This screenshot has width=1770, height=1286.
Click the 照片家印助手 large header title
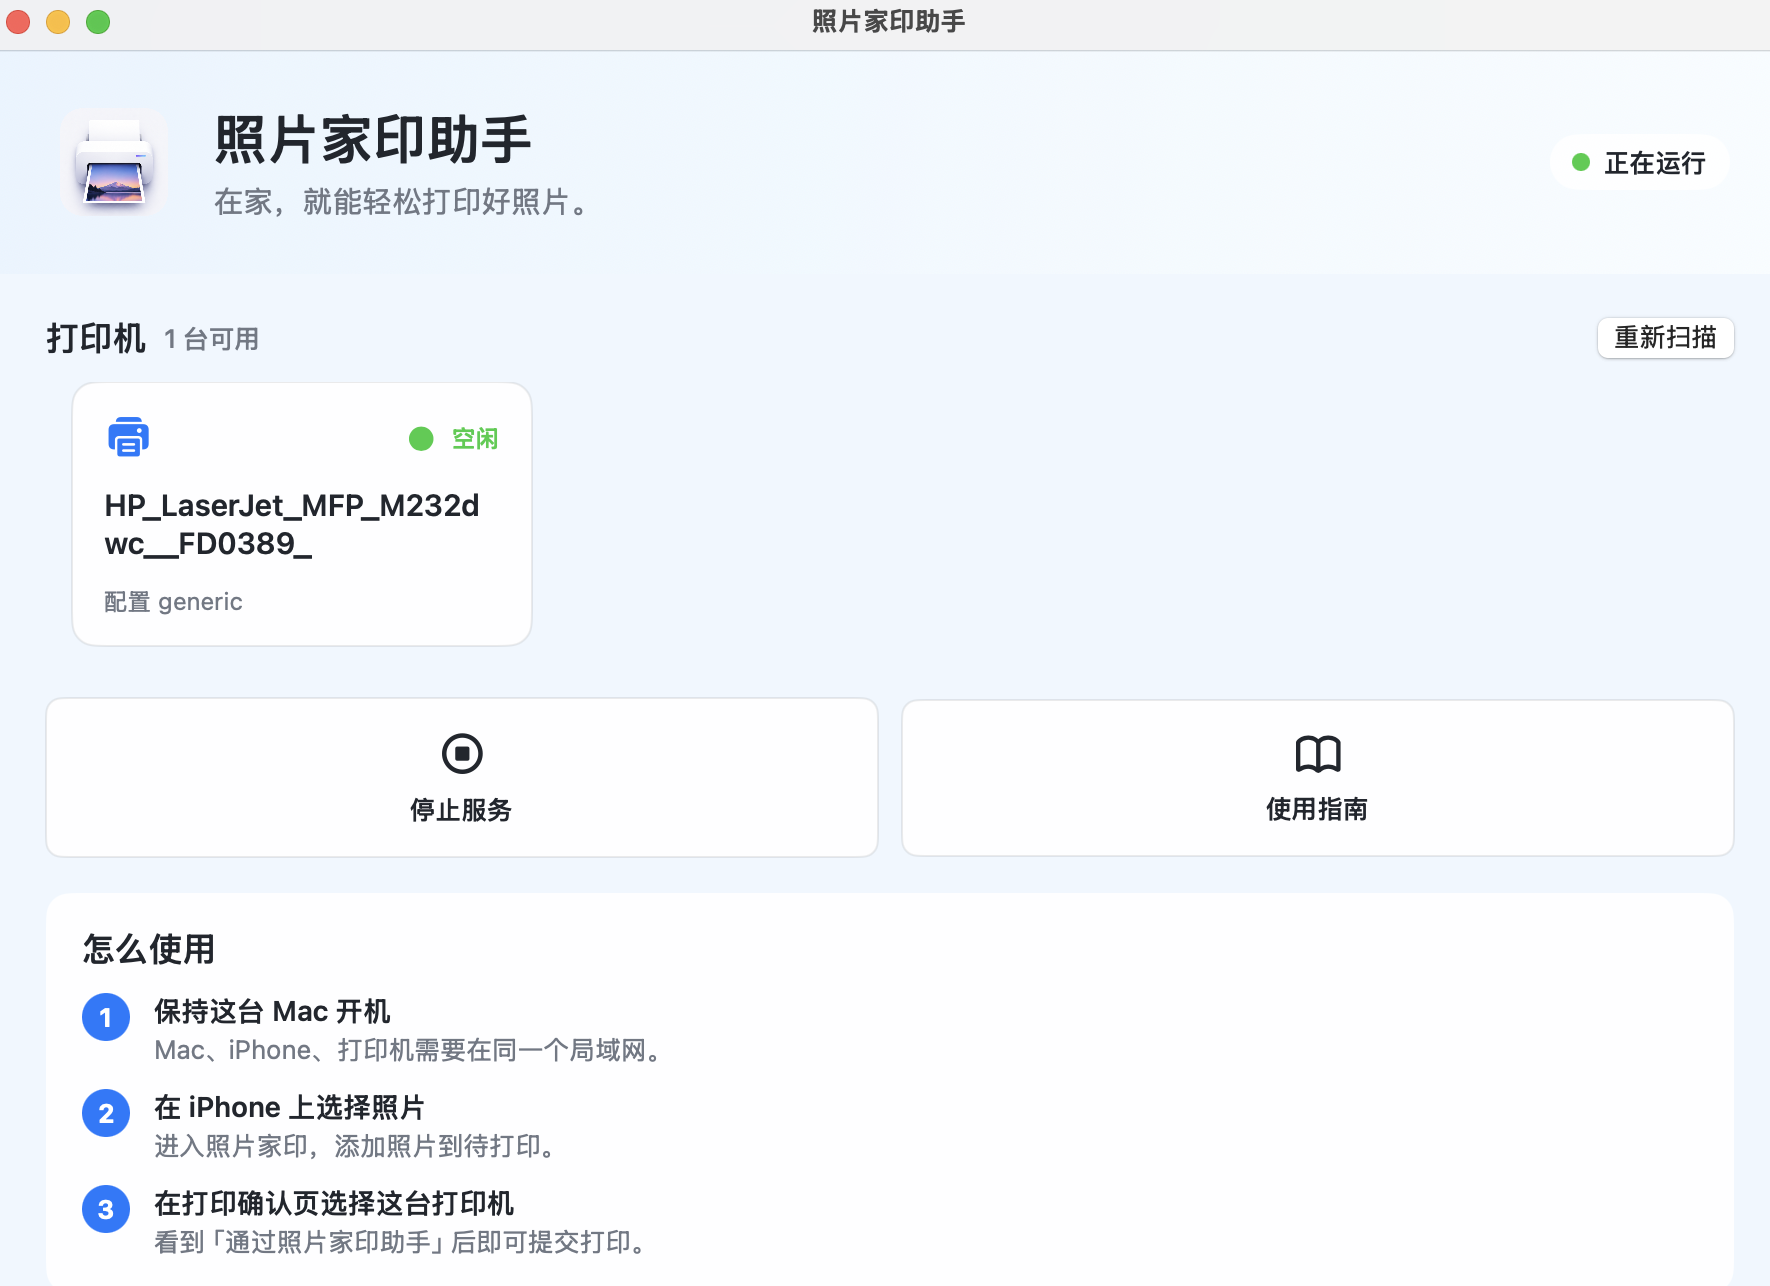pos(373,140)
